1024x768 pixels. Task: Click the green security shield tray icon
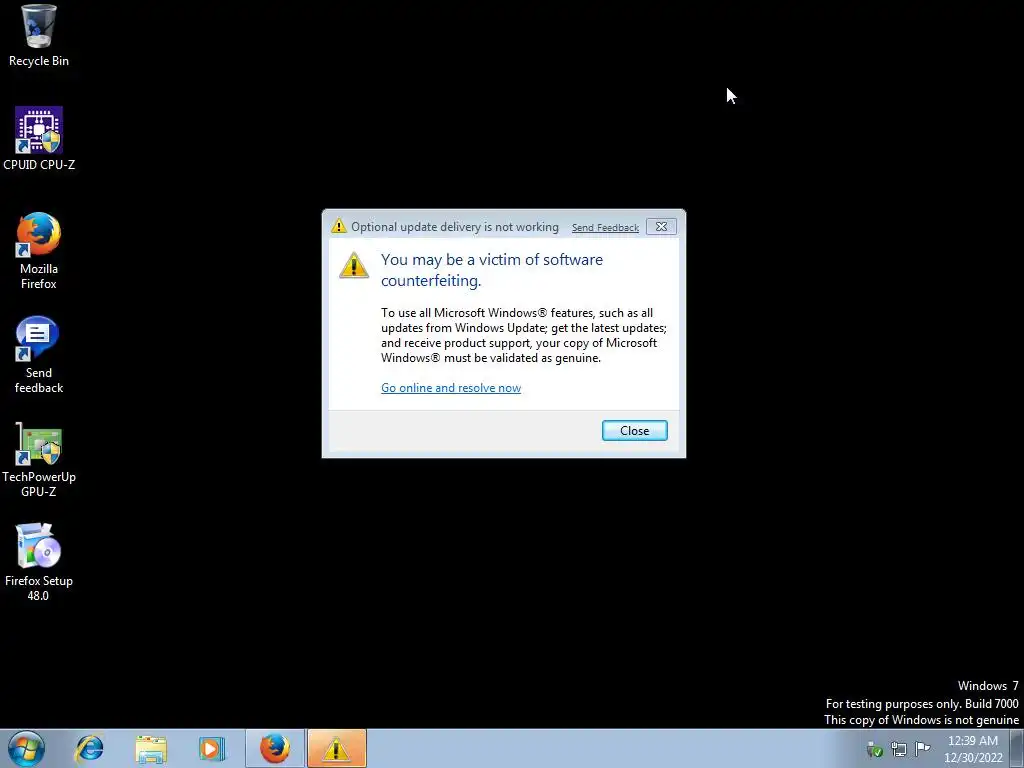point(874,749)
